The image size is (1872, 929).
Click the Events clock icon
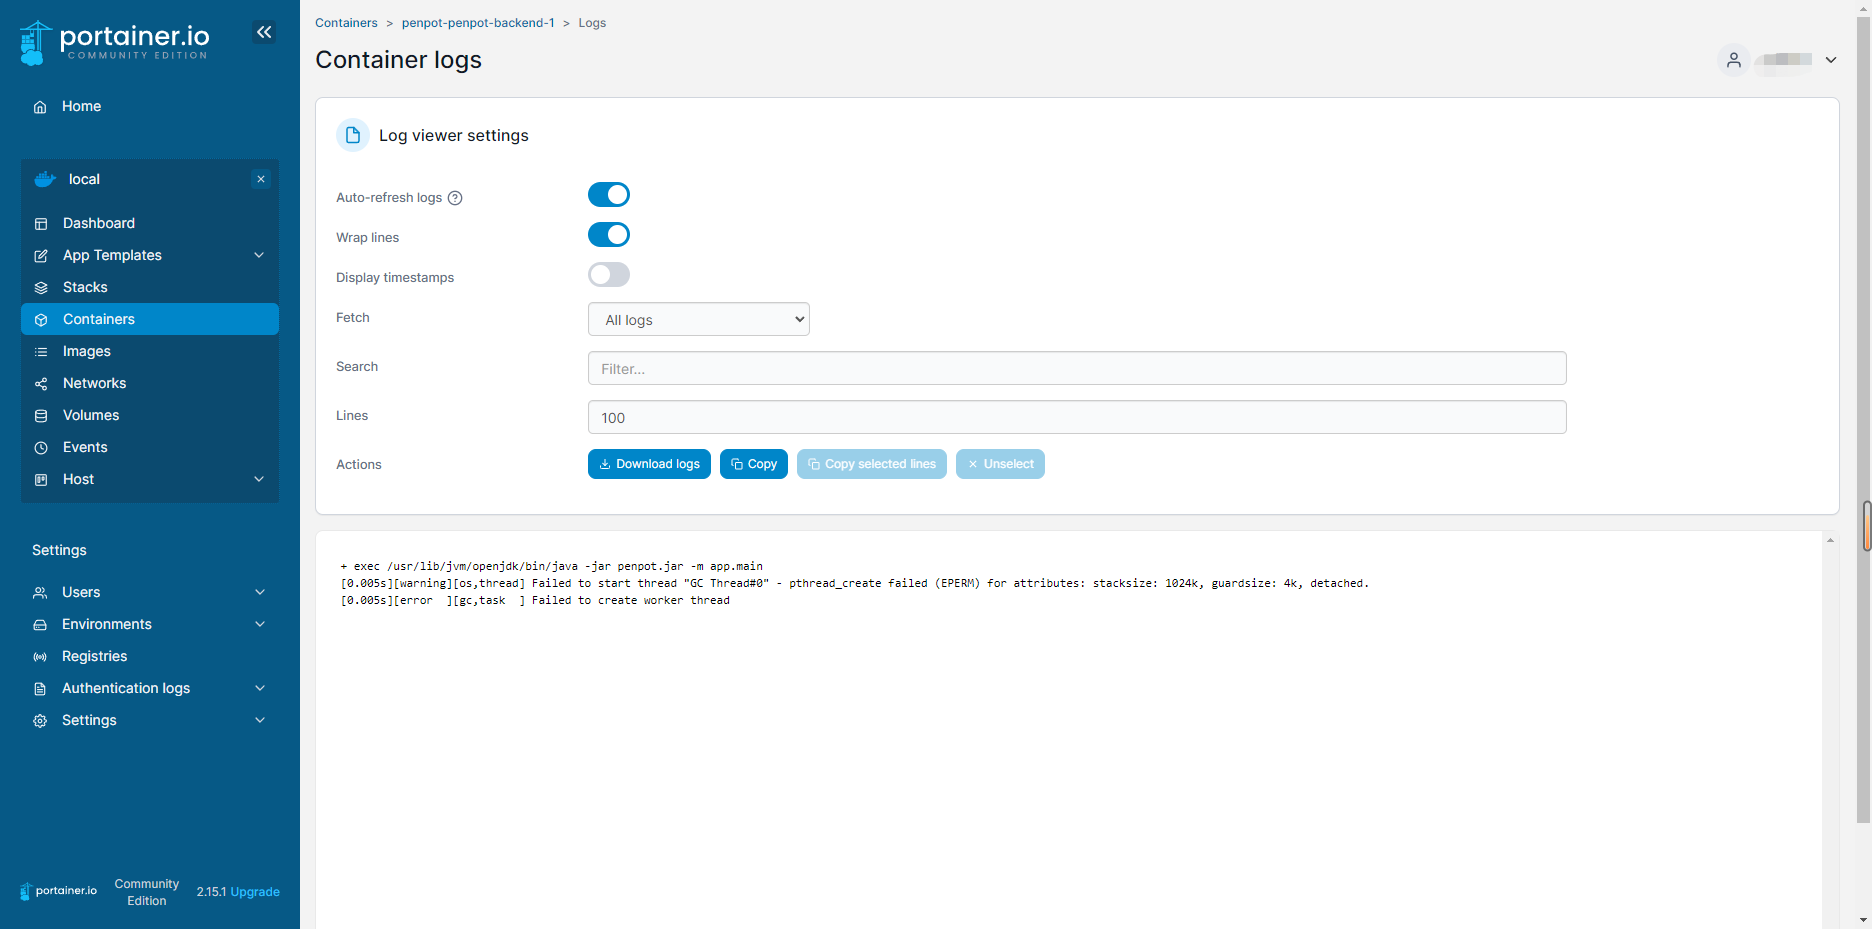[41, 448]
